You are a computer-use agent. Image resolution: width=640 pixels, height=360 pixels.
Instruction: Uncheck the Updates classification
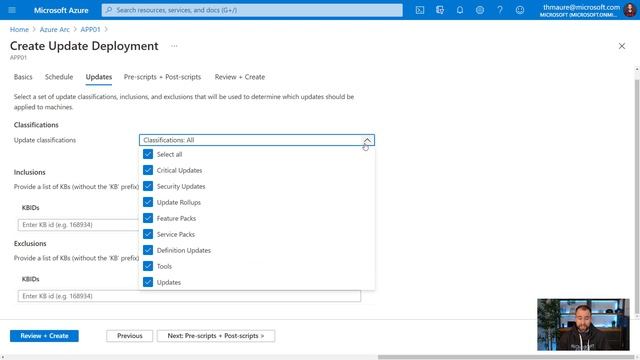[x=148, y=282]
